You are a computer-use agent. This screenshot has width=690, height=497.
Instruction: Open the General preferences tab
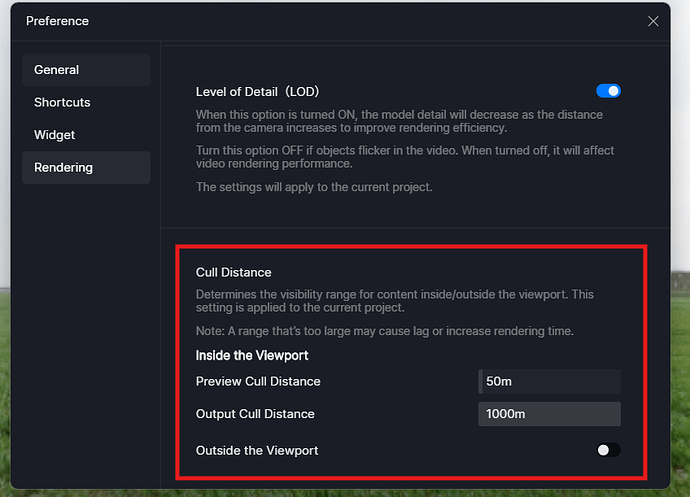pyautogui.click(x=86, y=70)
